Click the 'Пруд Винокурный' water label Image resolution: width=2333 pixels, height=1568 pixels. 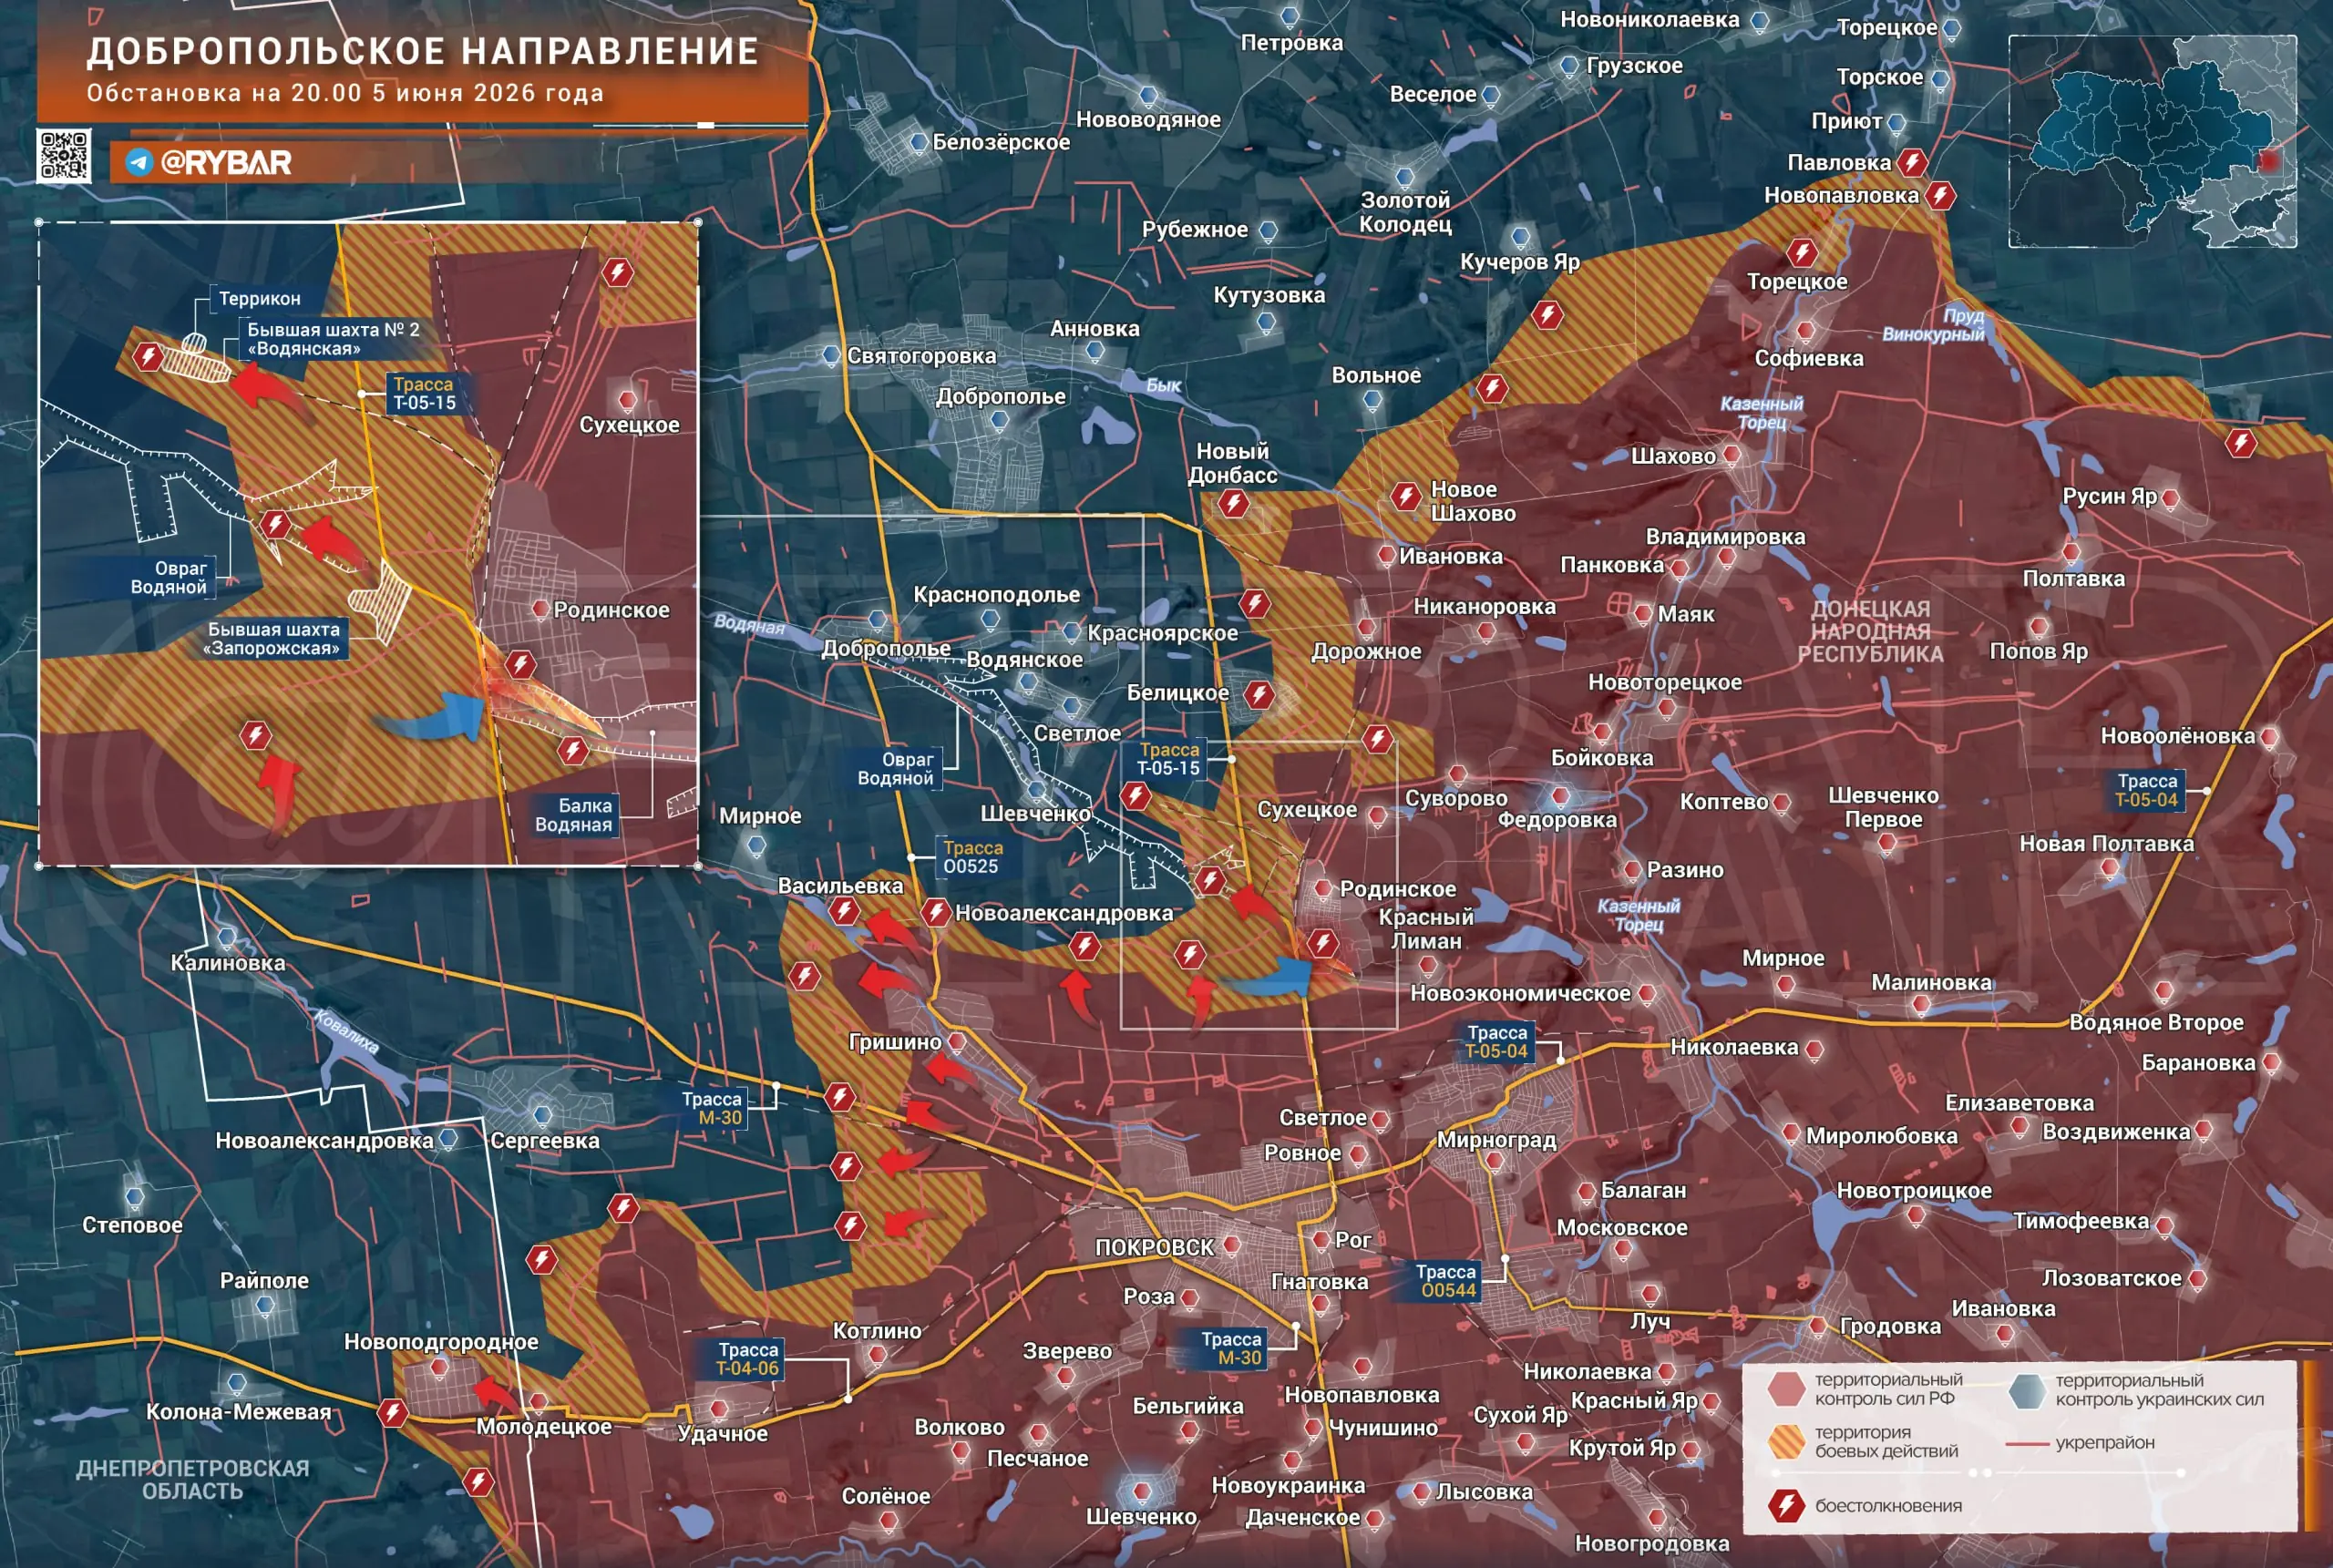coord(1932,325)
